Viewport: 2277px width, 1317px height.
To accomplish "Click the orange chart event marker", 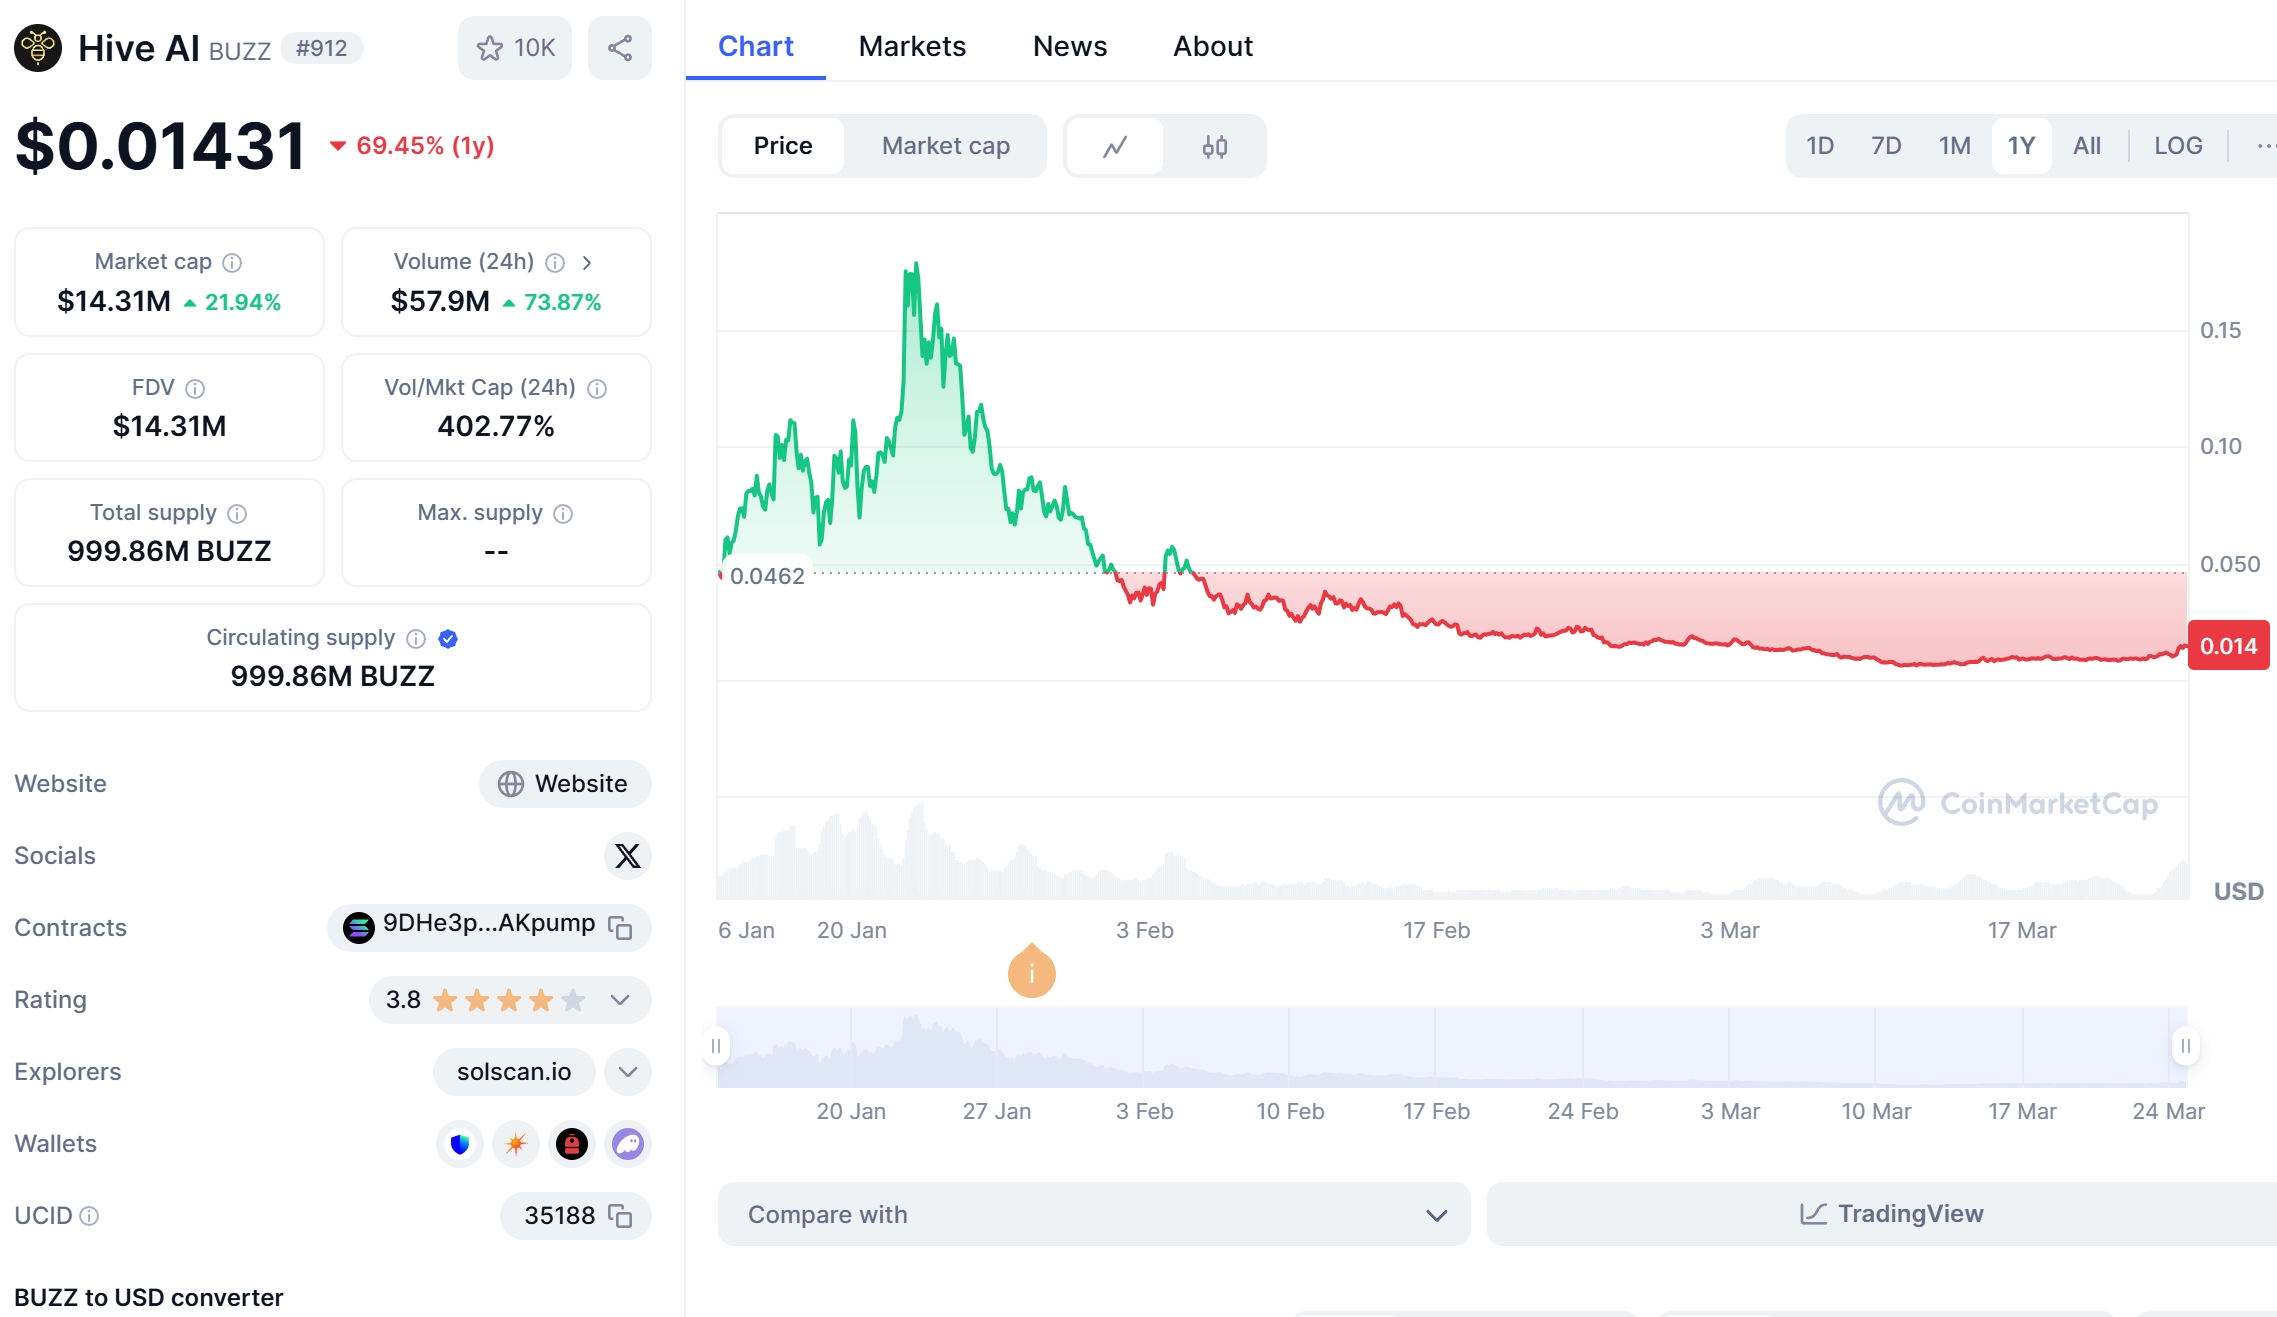I will (1032, 971).
